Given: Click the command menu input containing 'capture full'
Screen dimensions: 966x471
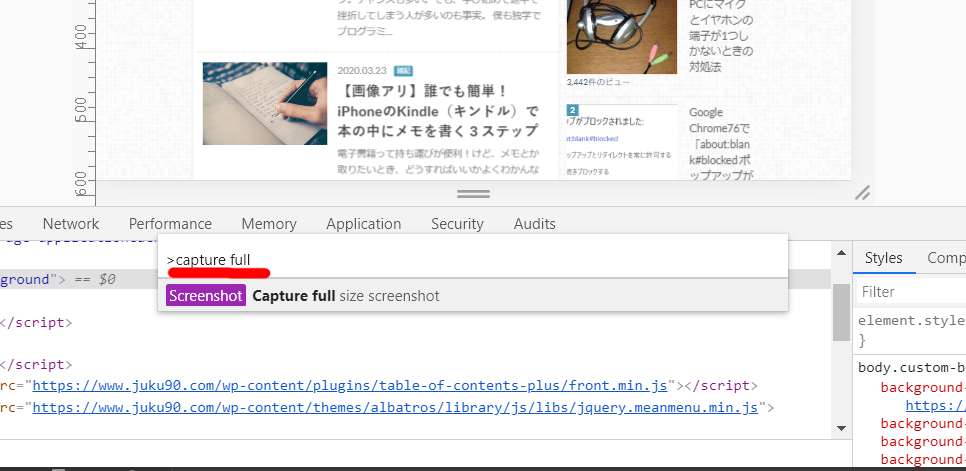Looking at the screenshot, I should click(x=473, y=260).
